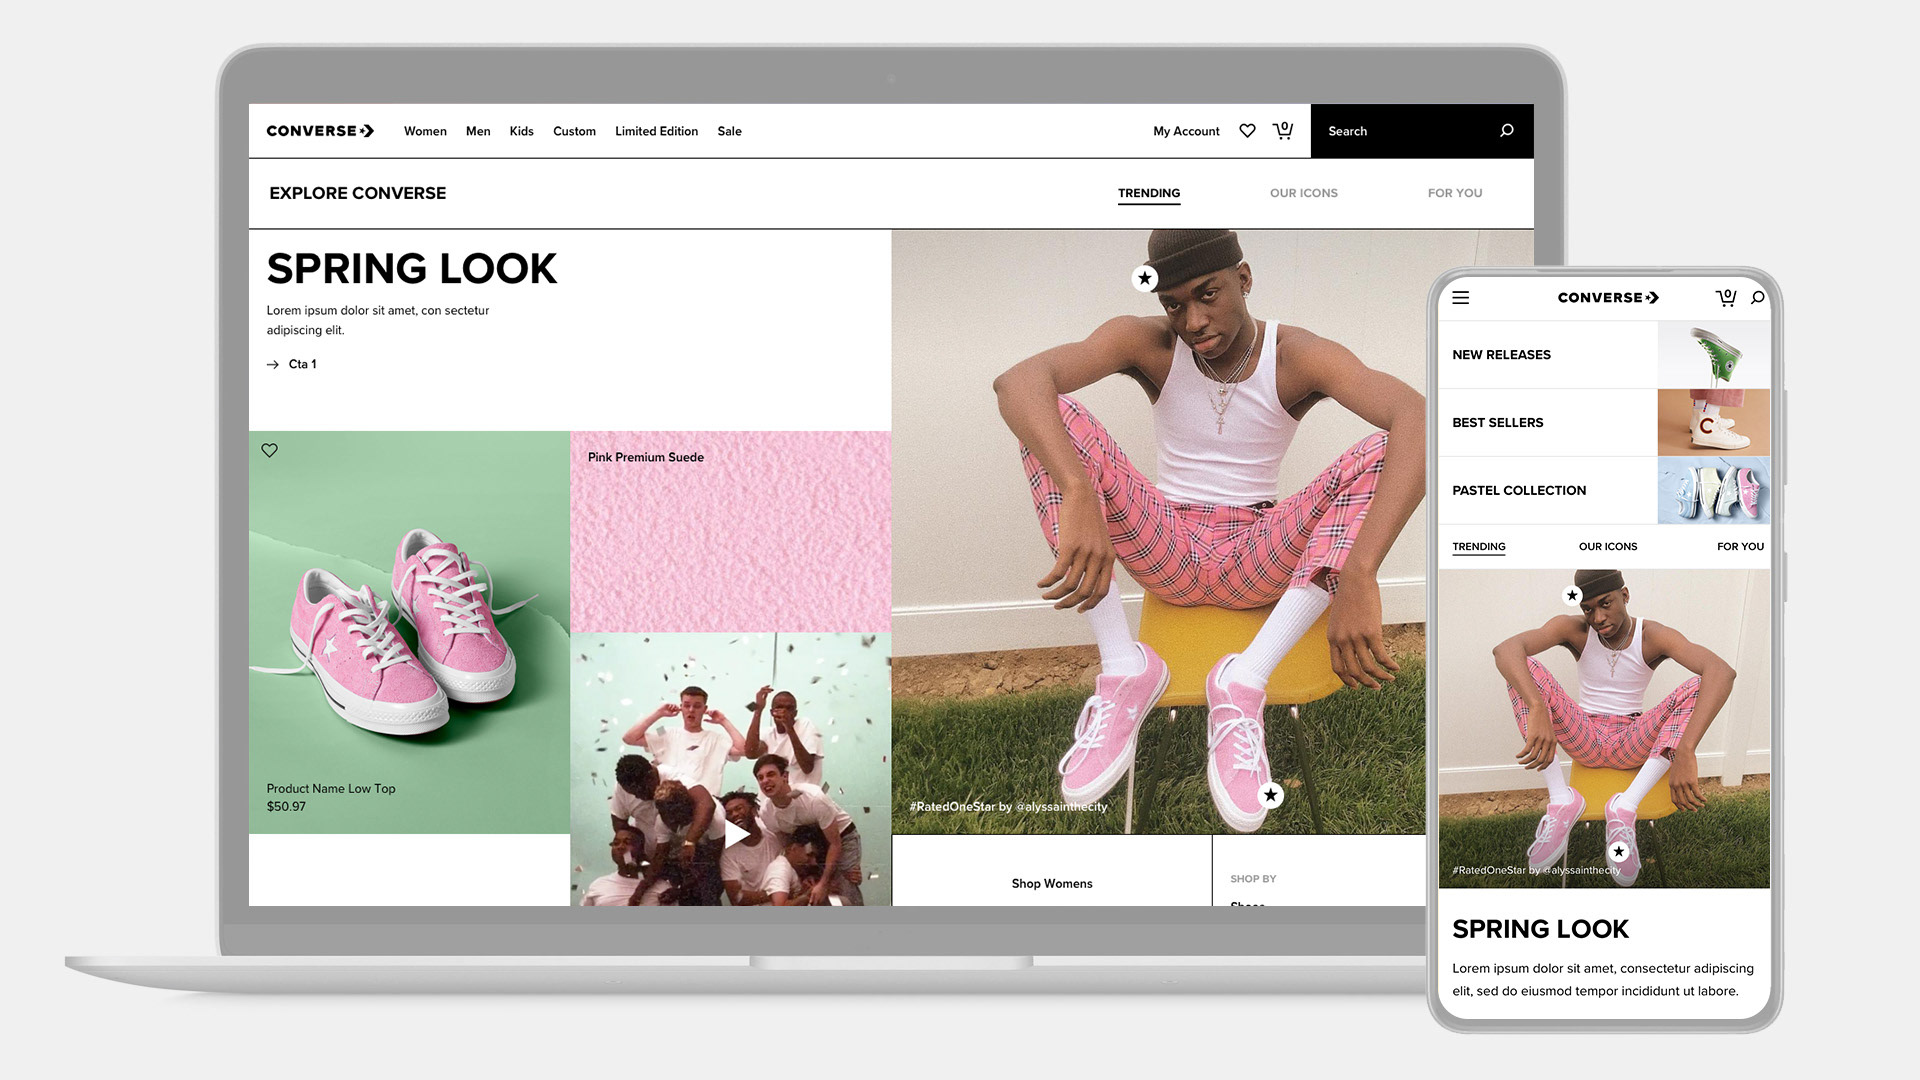Switch to the Our Icons tab on desktop
The width and height of the screenshot is (1920, 1080).
click(x=1304, y=193)
